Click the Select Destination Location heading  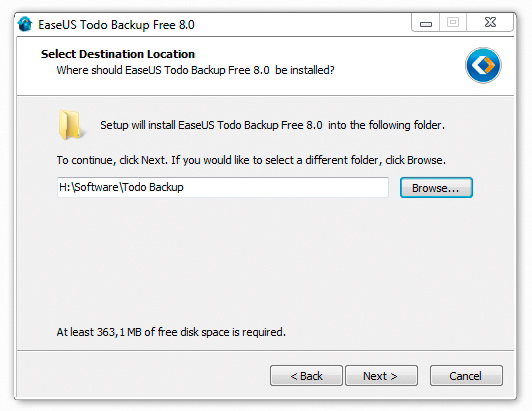tap(118, 54)
